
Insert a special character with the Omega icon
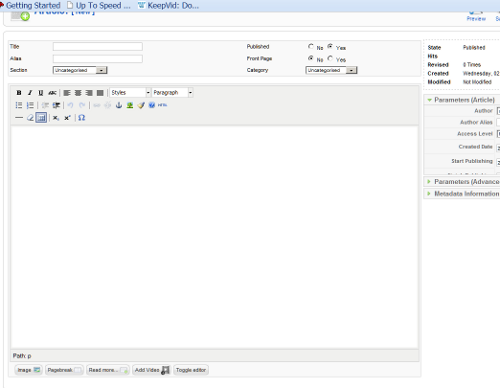82,118
